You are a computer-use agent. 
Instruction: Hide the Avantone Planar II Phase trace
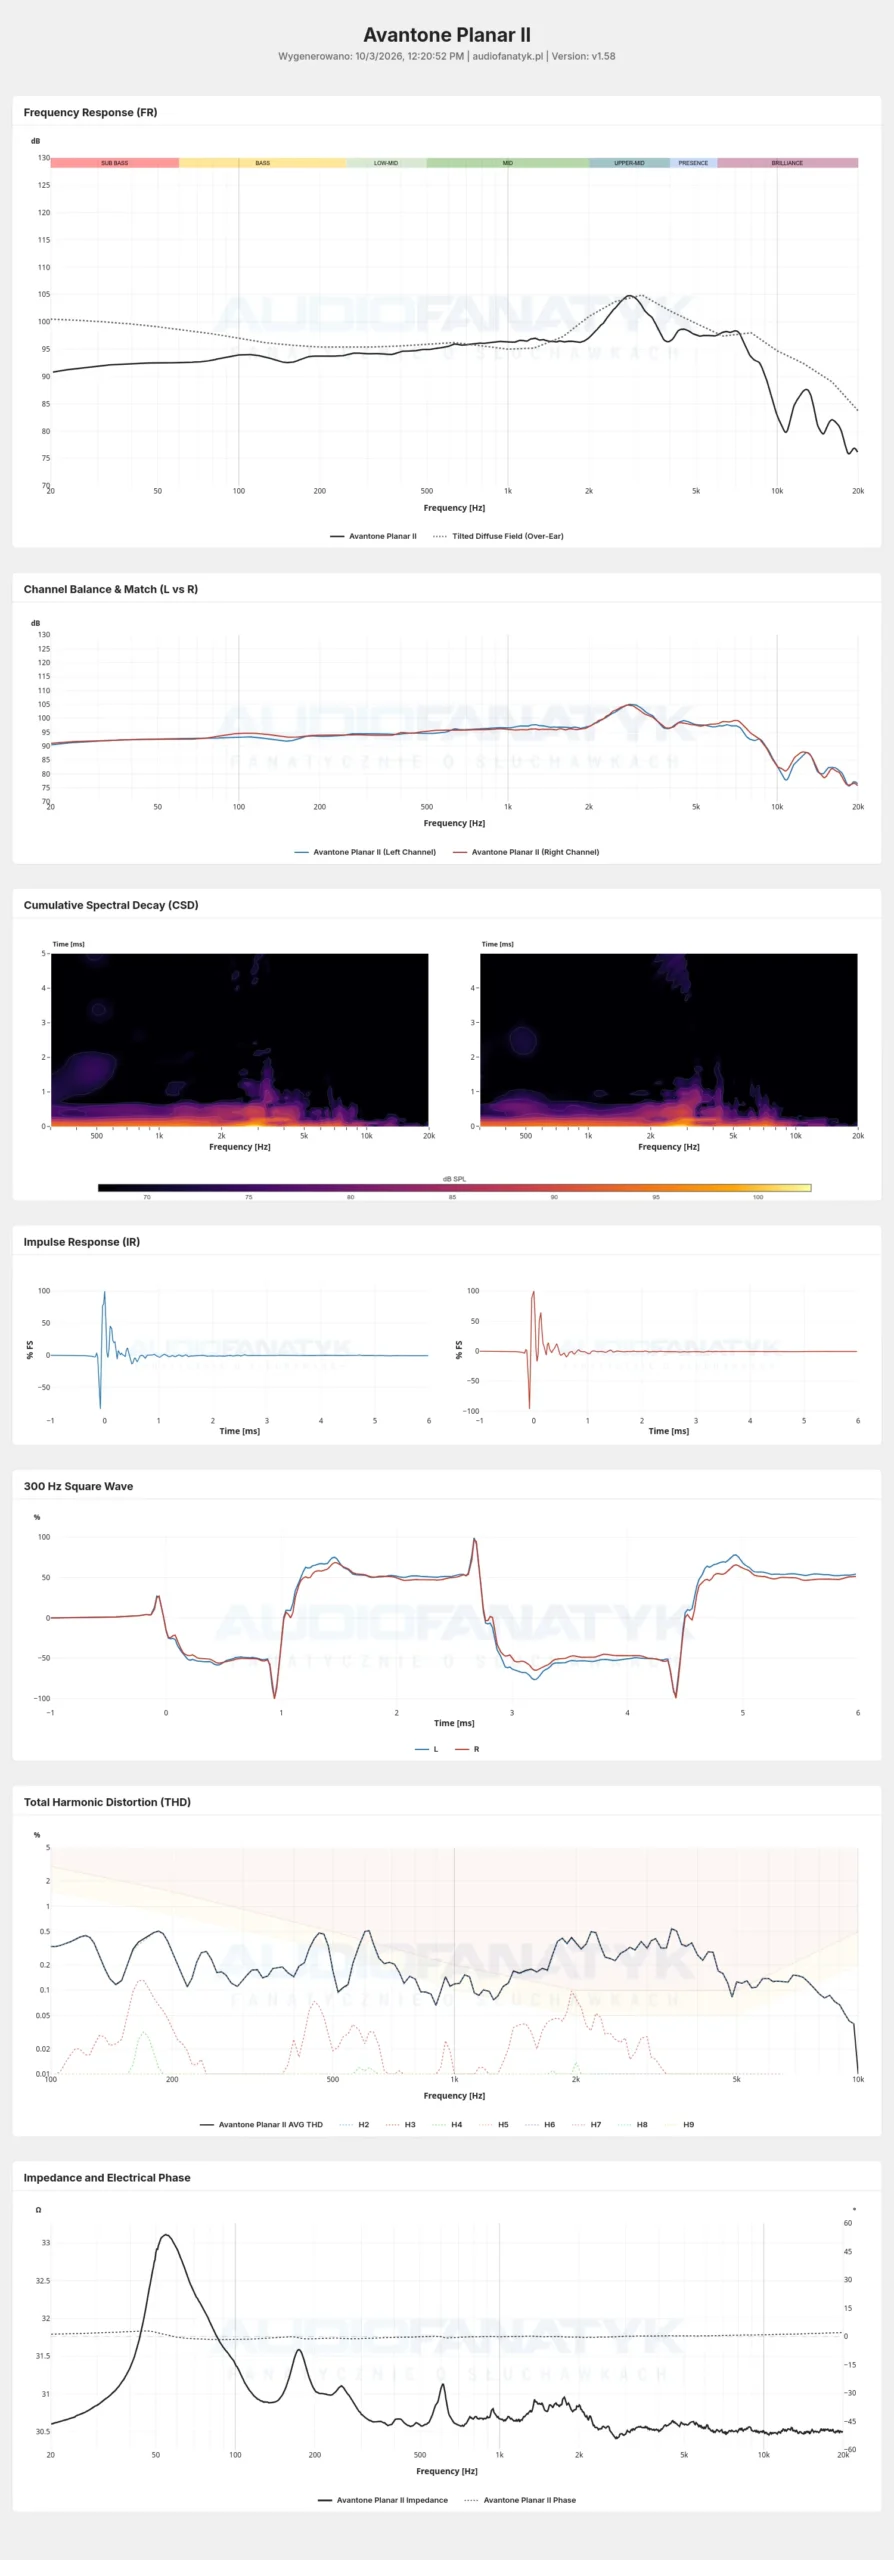click(520, 2500)
